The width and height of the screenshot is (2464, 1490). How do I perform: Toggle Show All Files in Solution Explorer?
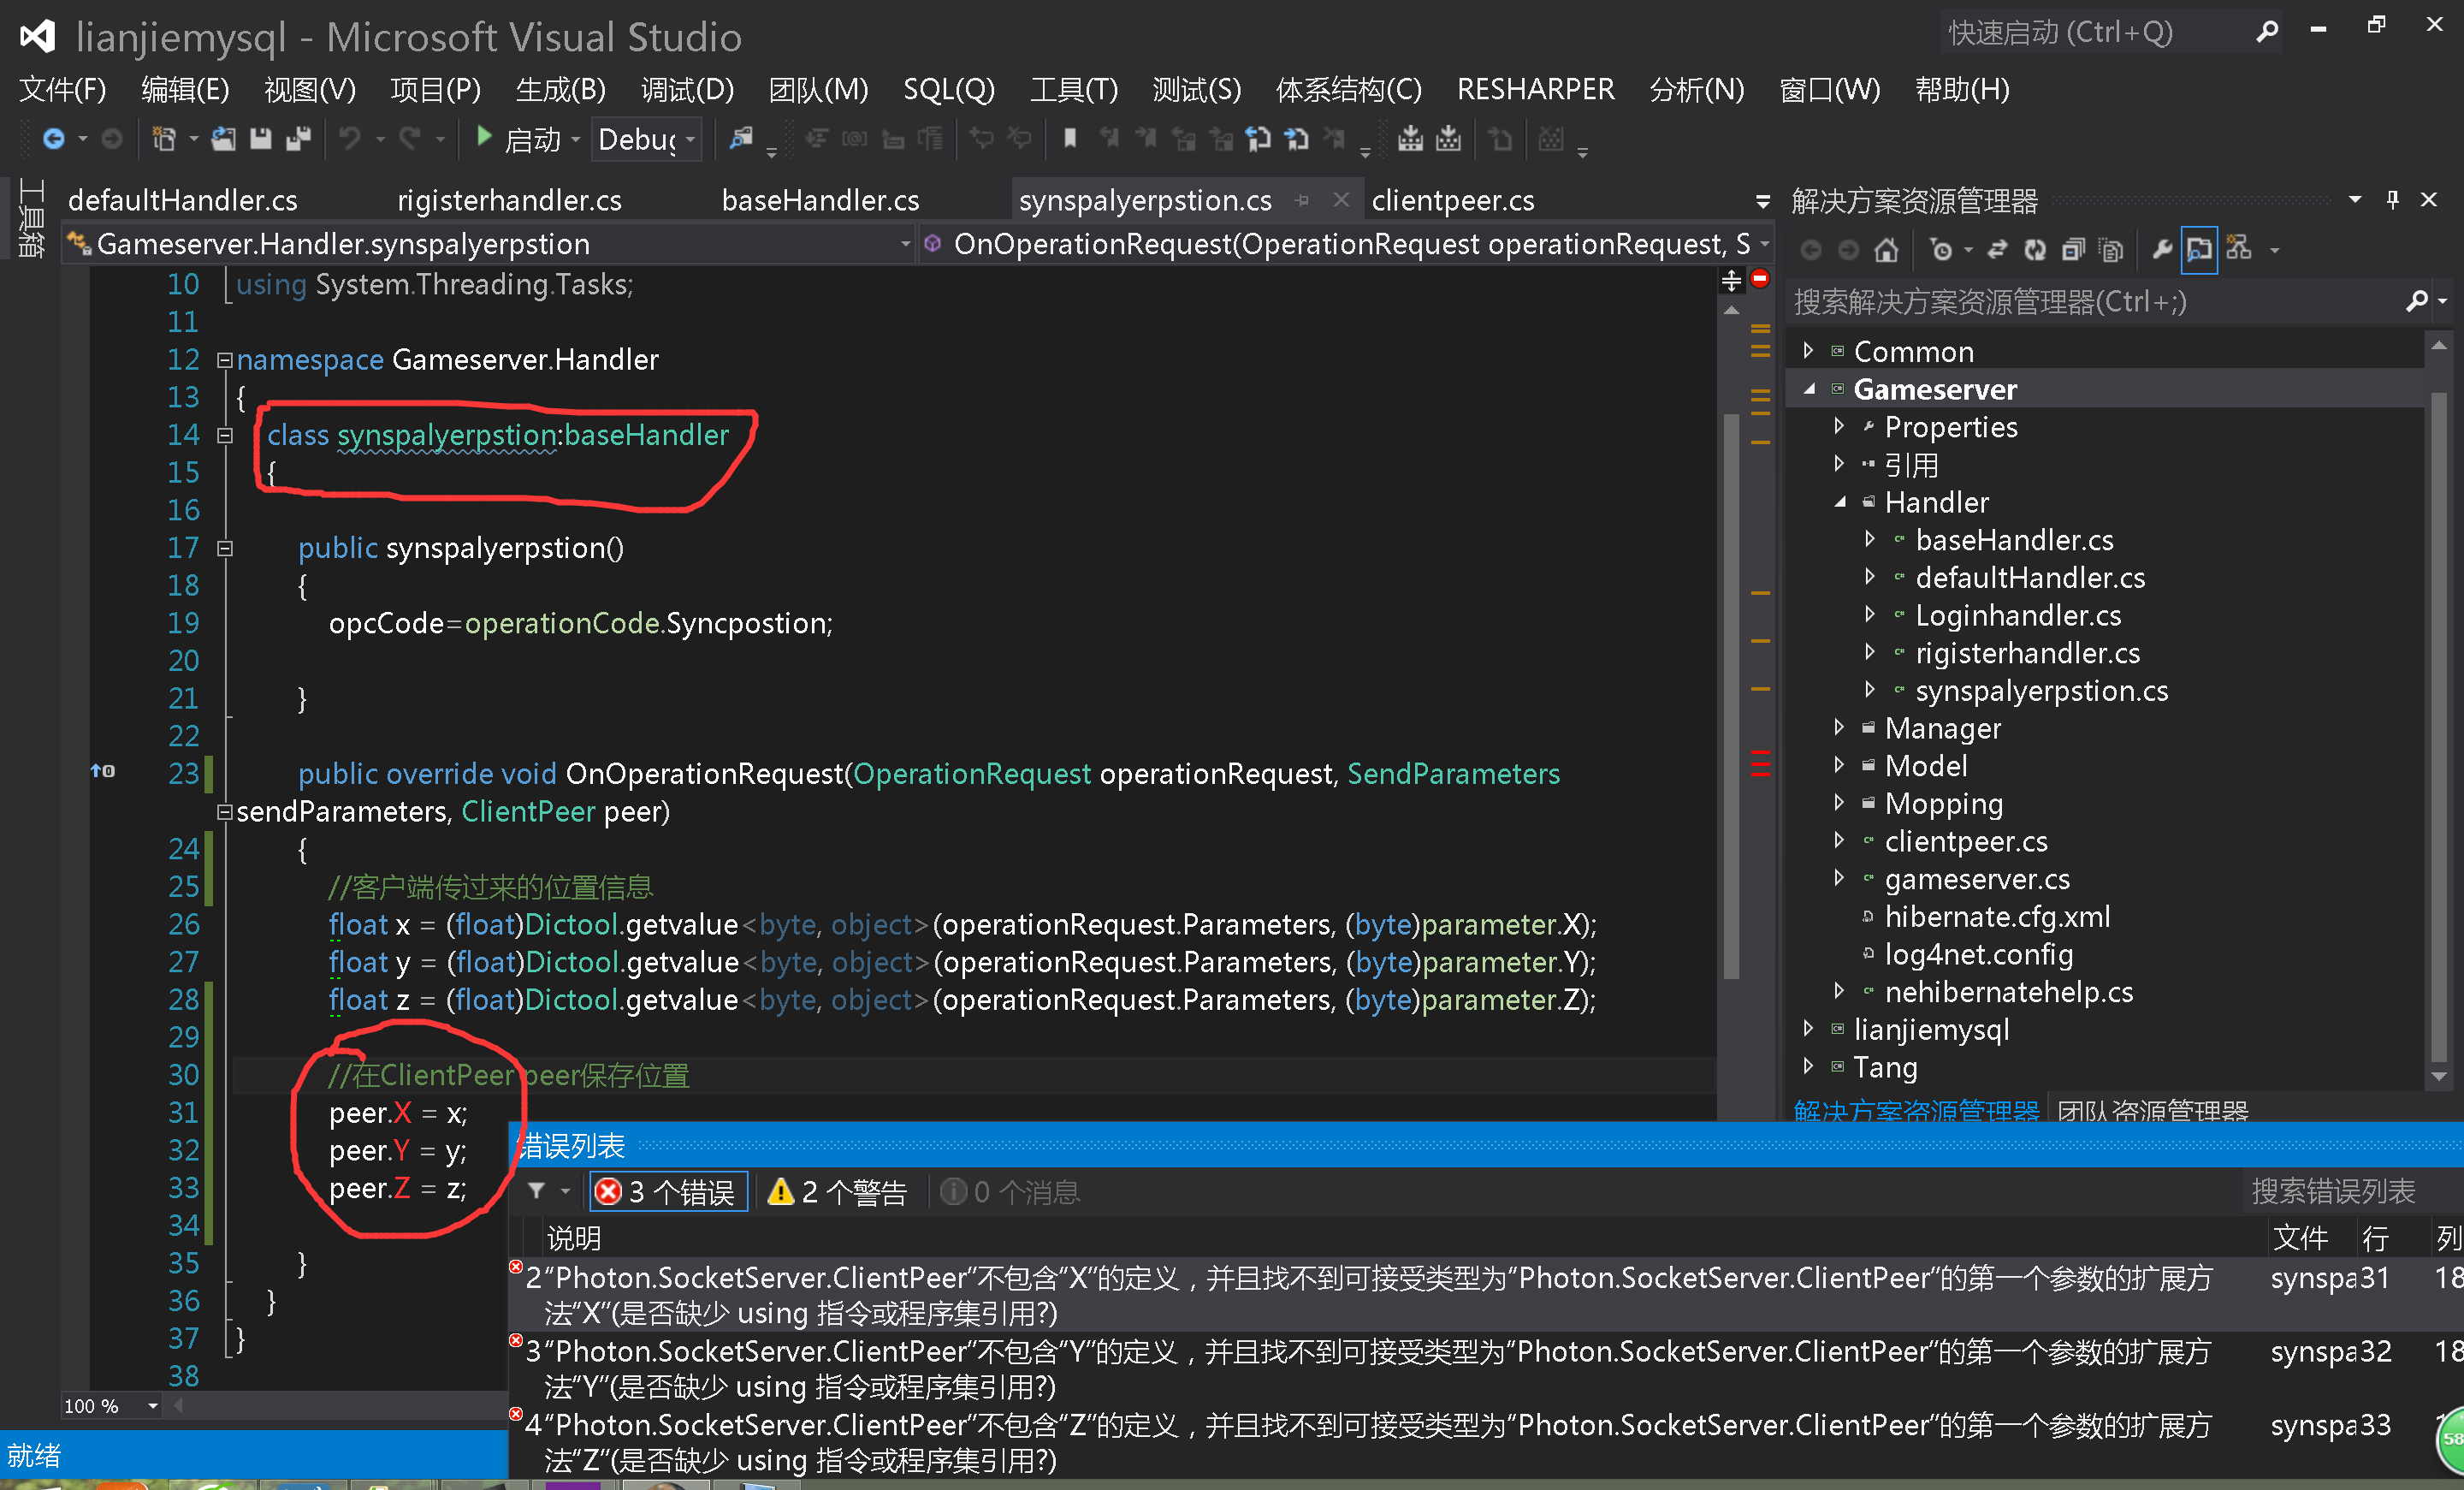click(x=2111, y=249)
